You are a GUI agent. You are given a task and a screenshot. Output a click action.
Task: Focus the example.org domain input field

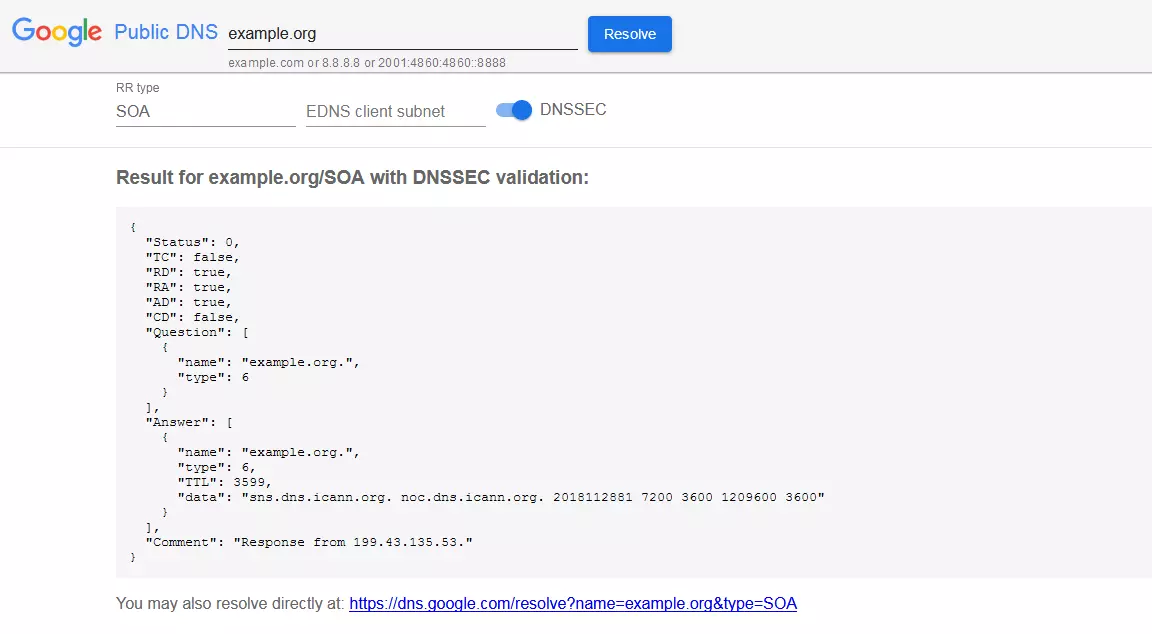click(403, 34)
